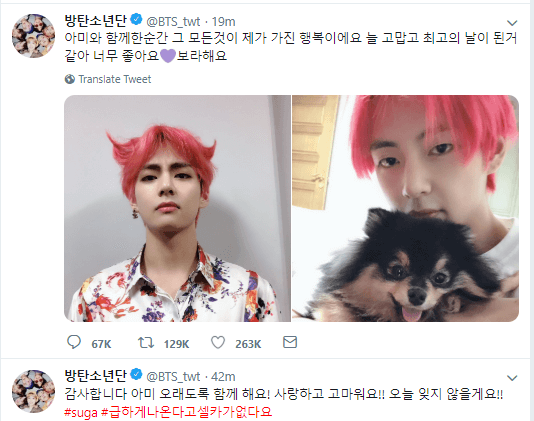Retweet using the retweet arrows icon
This screenshot has height=421, width=534.
coord(146,342)
